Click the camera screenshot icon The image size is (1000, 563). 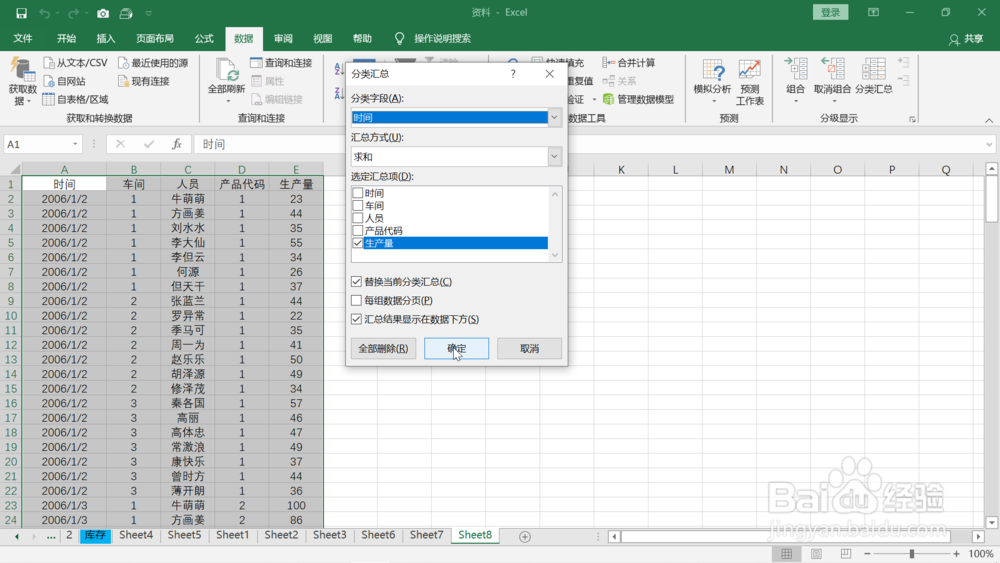pyautogui.click(x=103, y=13)
